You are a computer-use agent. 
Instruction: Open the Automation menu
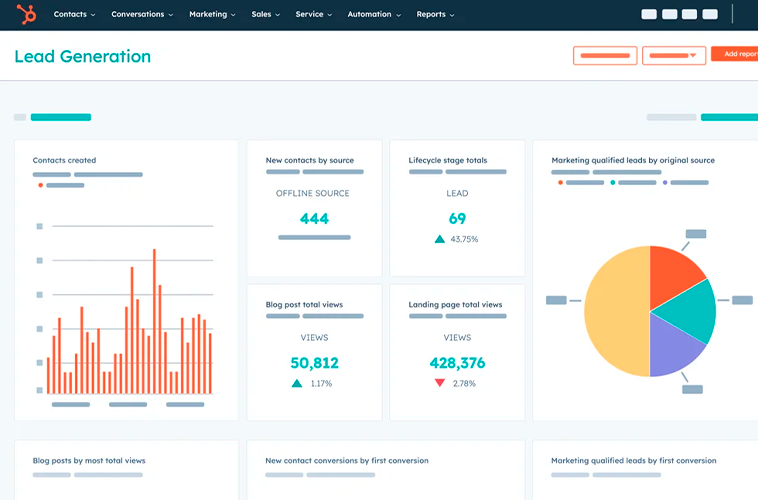tap(375, 15)
